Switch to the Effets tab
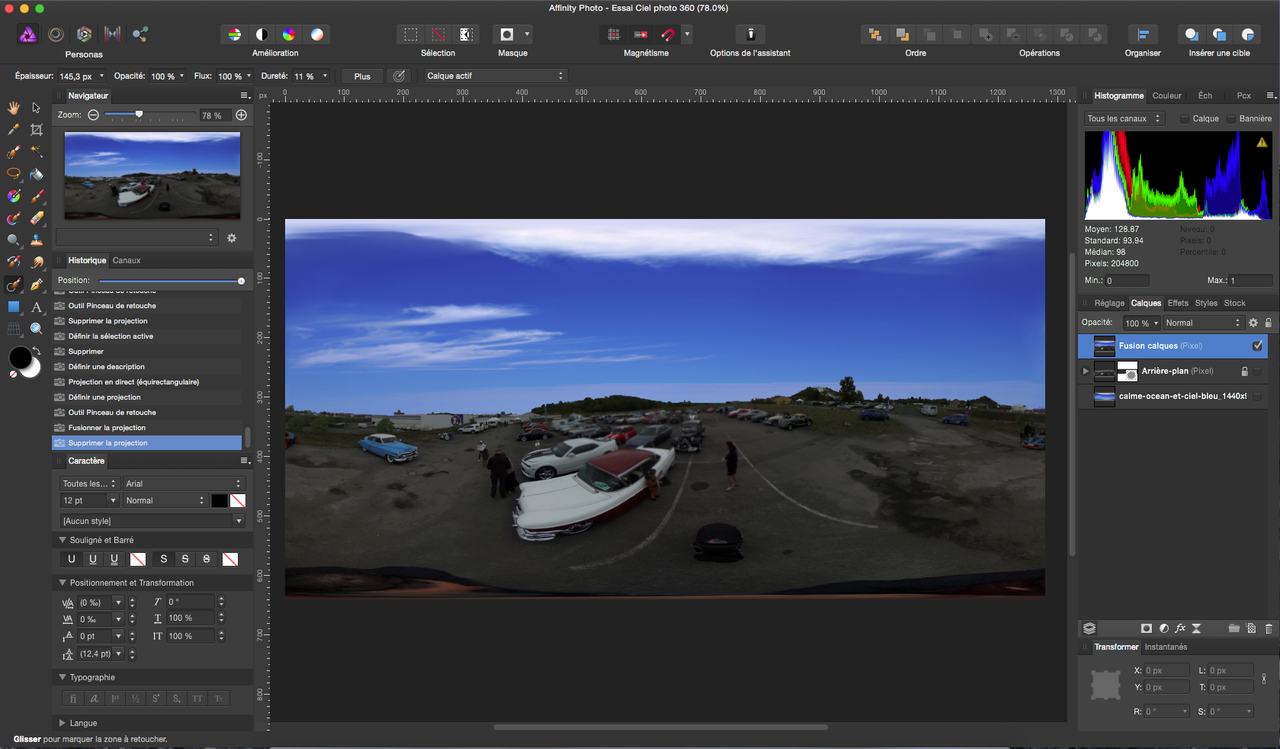Screen dimensions: 1280x749 click(x=1178, y=303)
